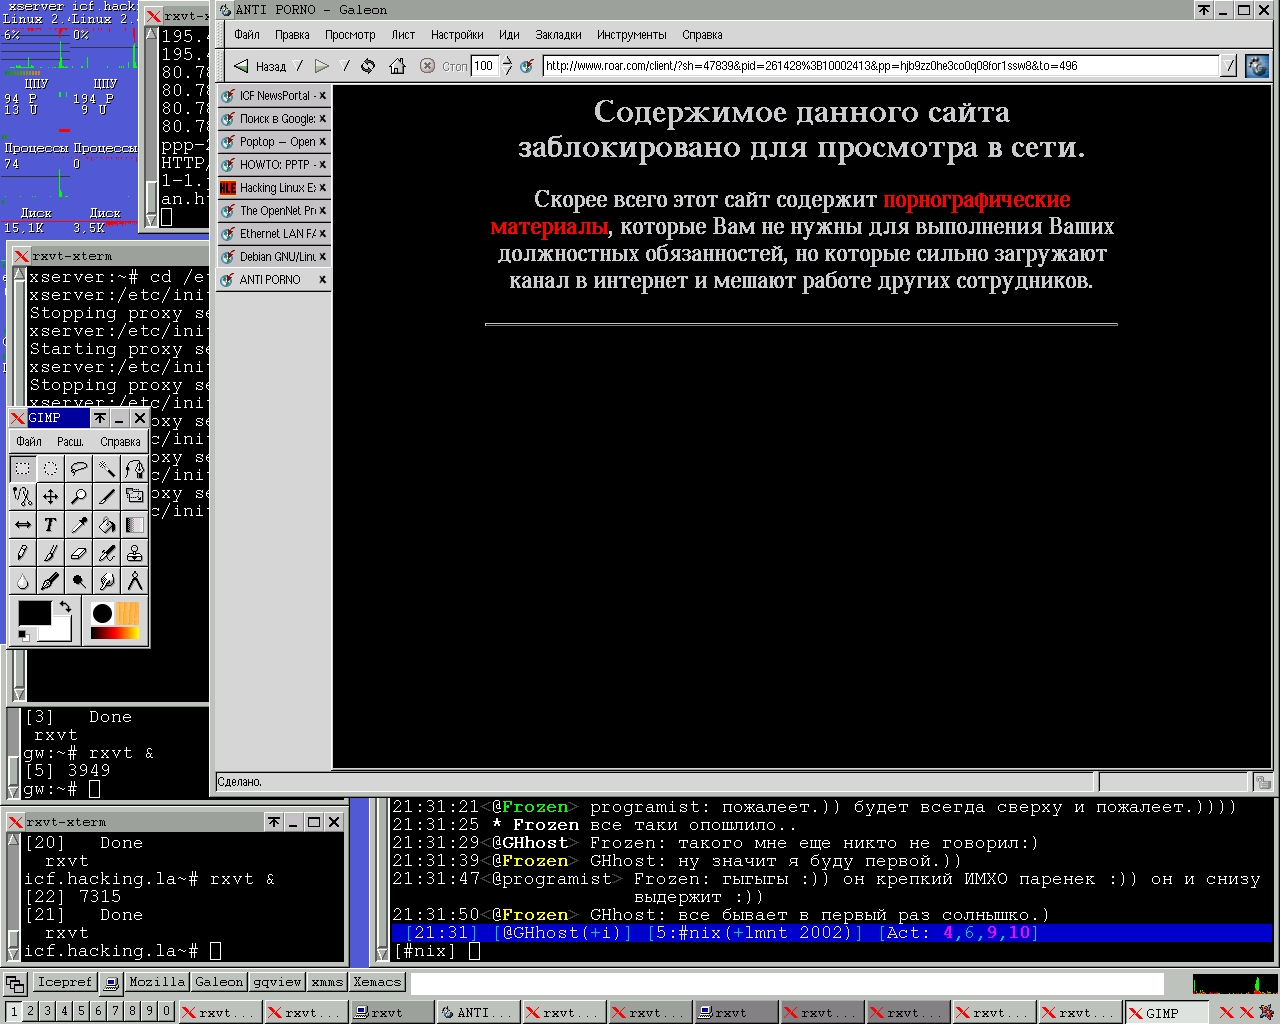The height and width of the screenshot is (1024, 1280).
Task: Open Galeon Инструменты menu
Action: point(631,35)
